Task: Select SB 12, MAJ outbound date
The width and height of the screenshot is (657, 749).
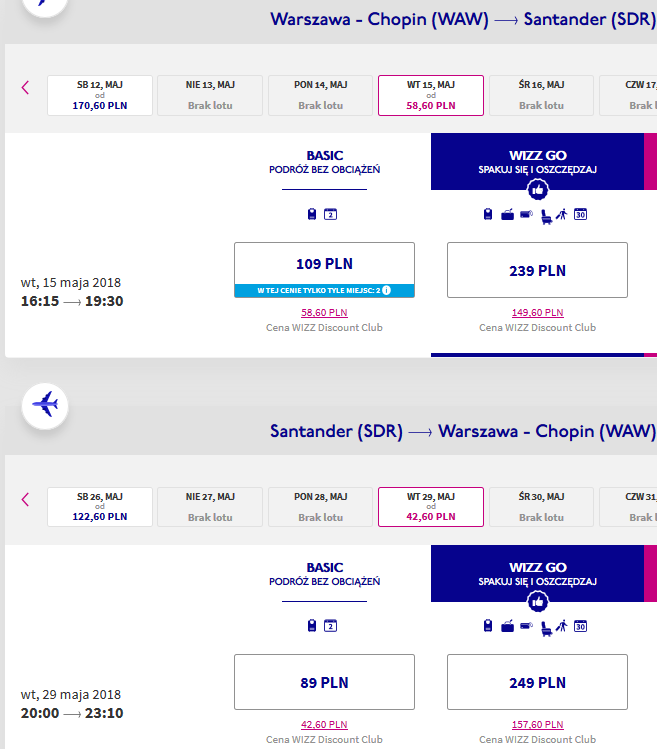Action: 100,95
